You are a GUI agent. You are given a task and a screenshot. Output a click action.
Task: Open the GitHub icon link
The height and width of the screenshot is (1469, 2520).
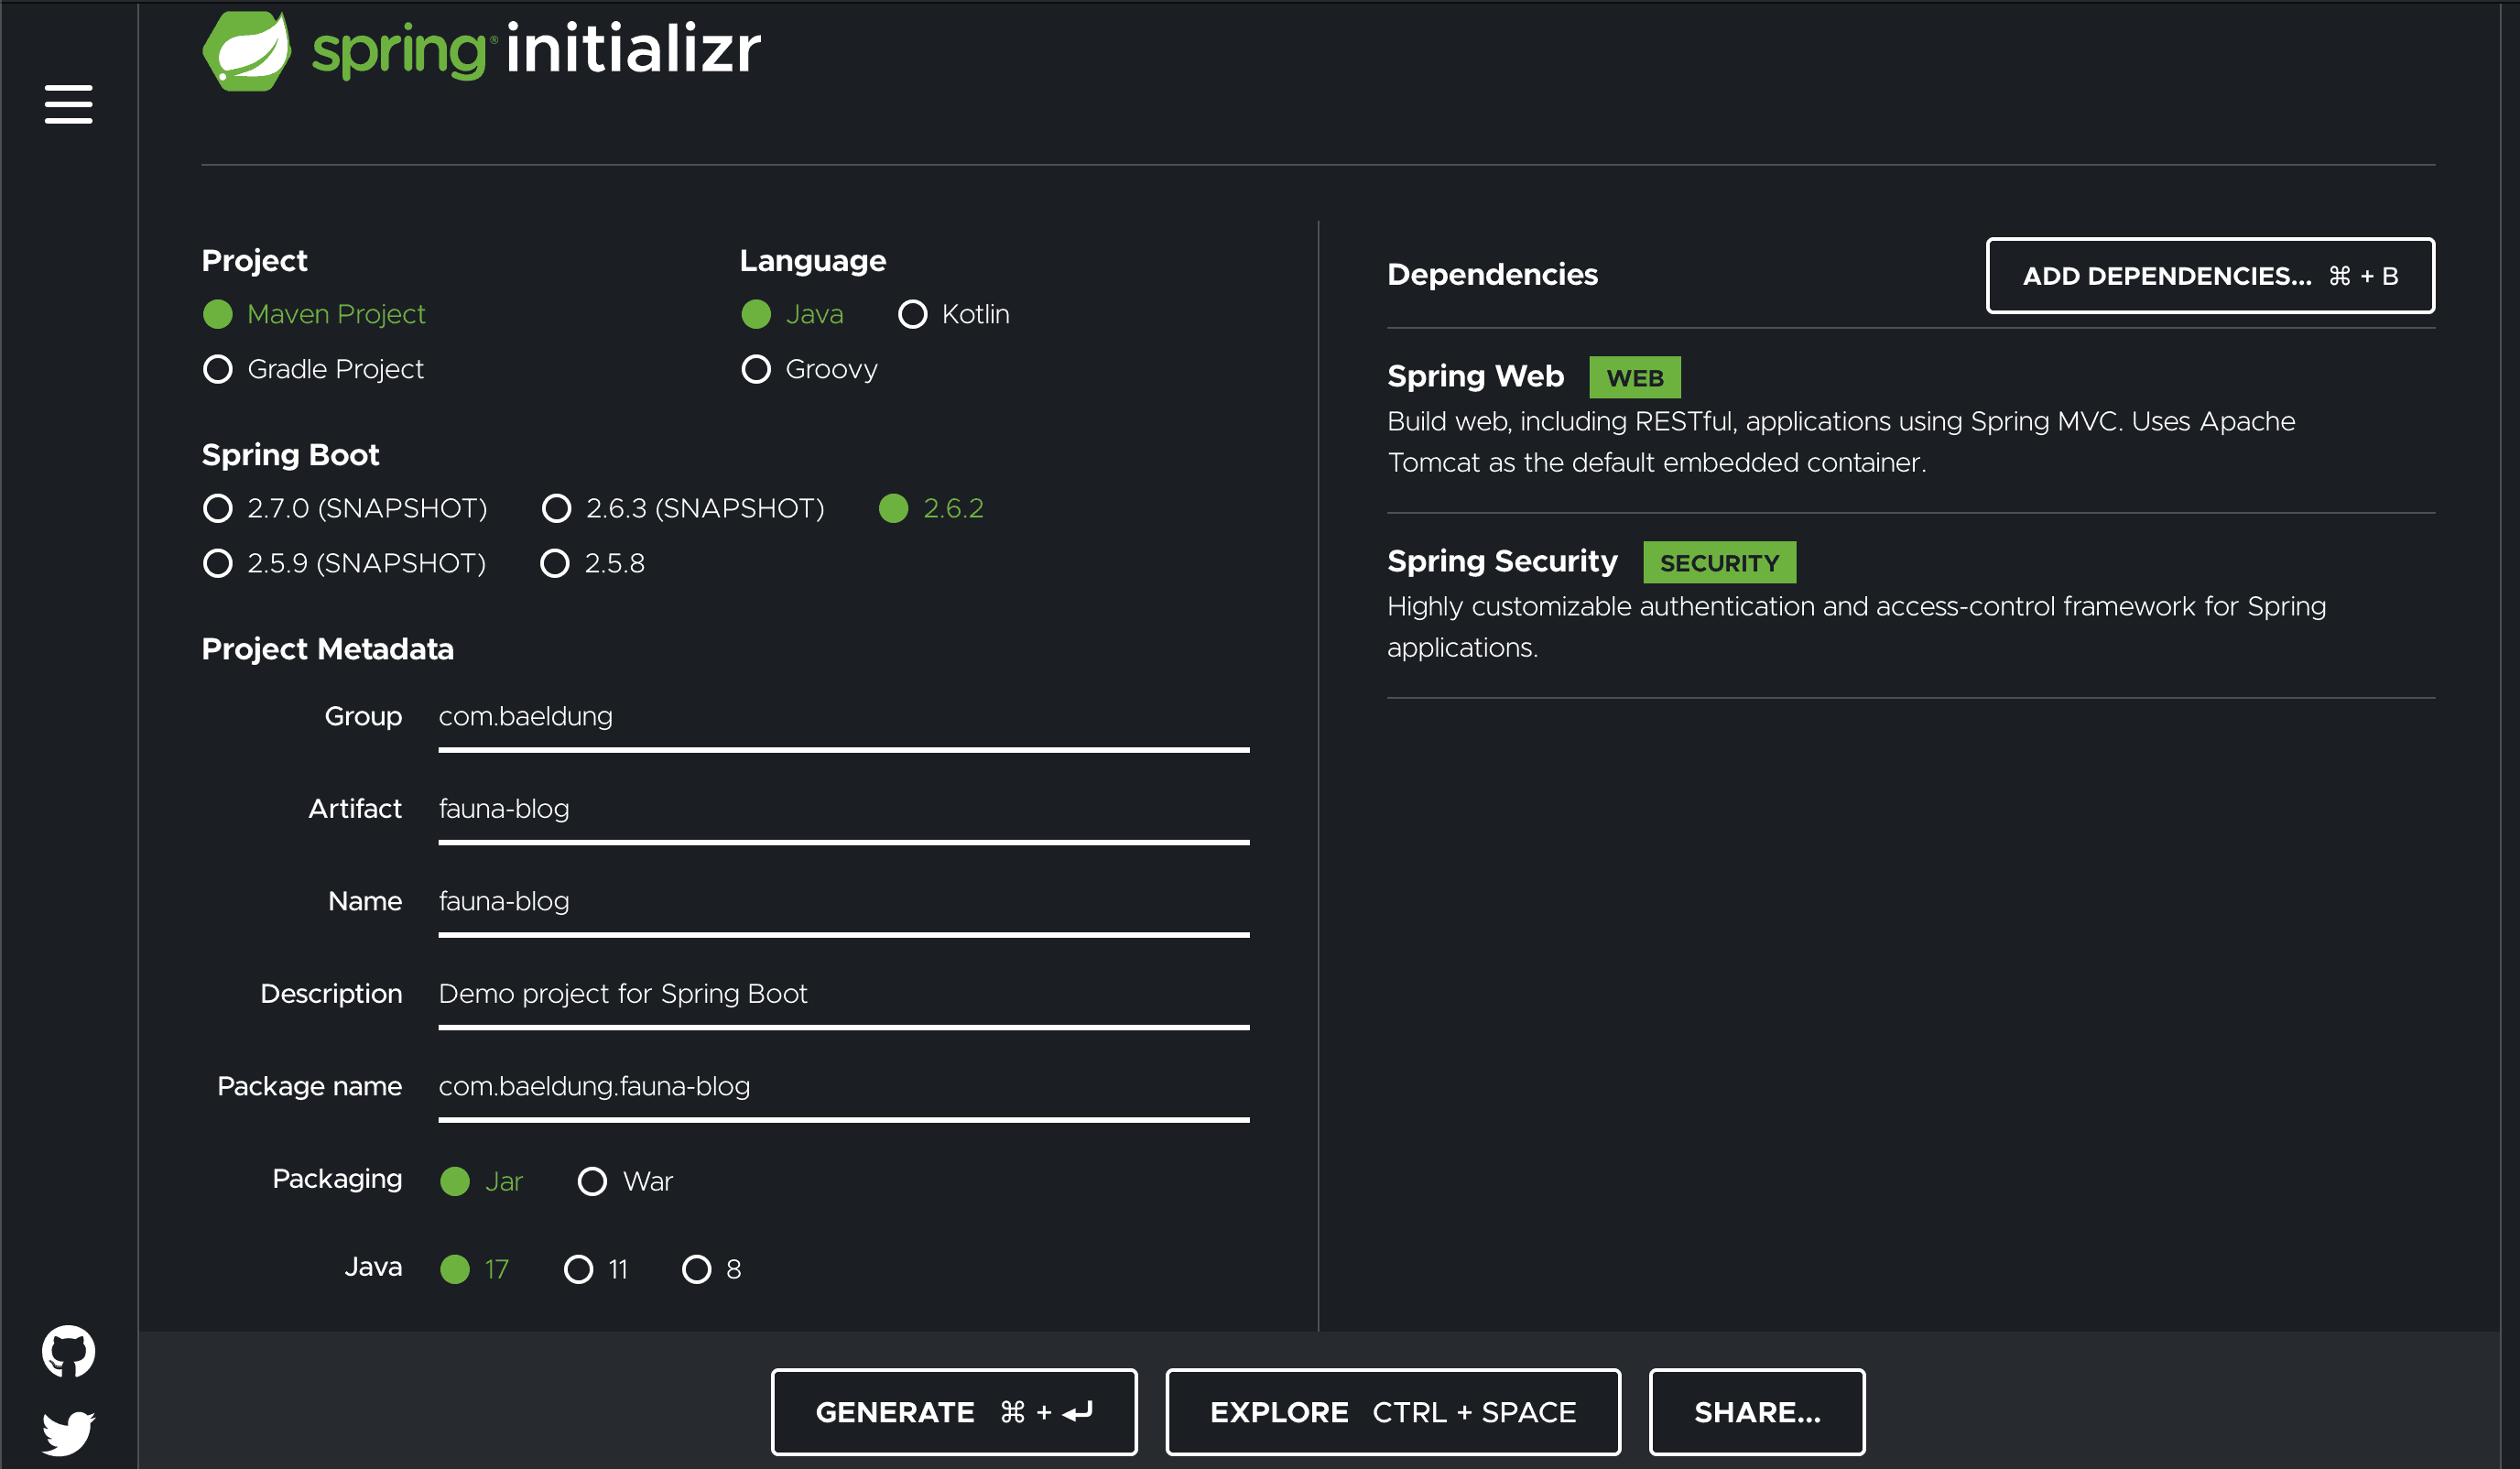[68, 1351]
